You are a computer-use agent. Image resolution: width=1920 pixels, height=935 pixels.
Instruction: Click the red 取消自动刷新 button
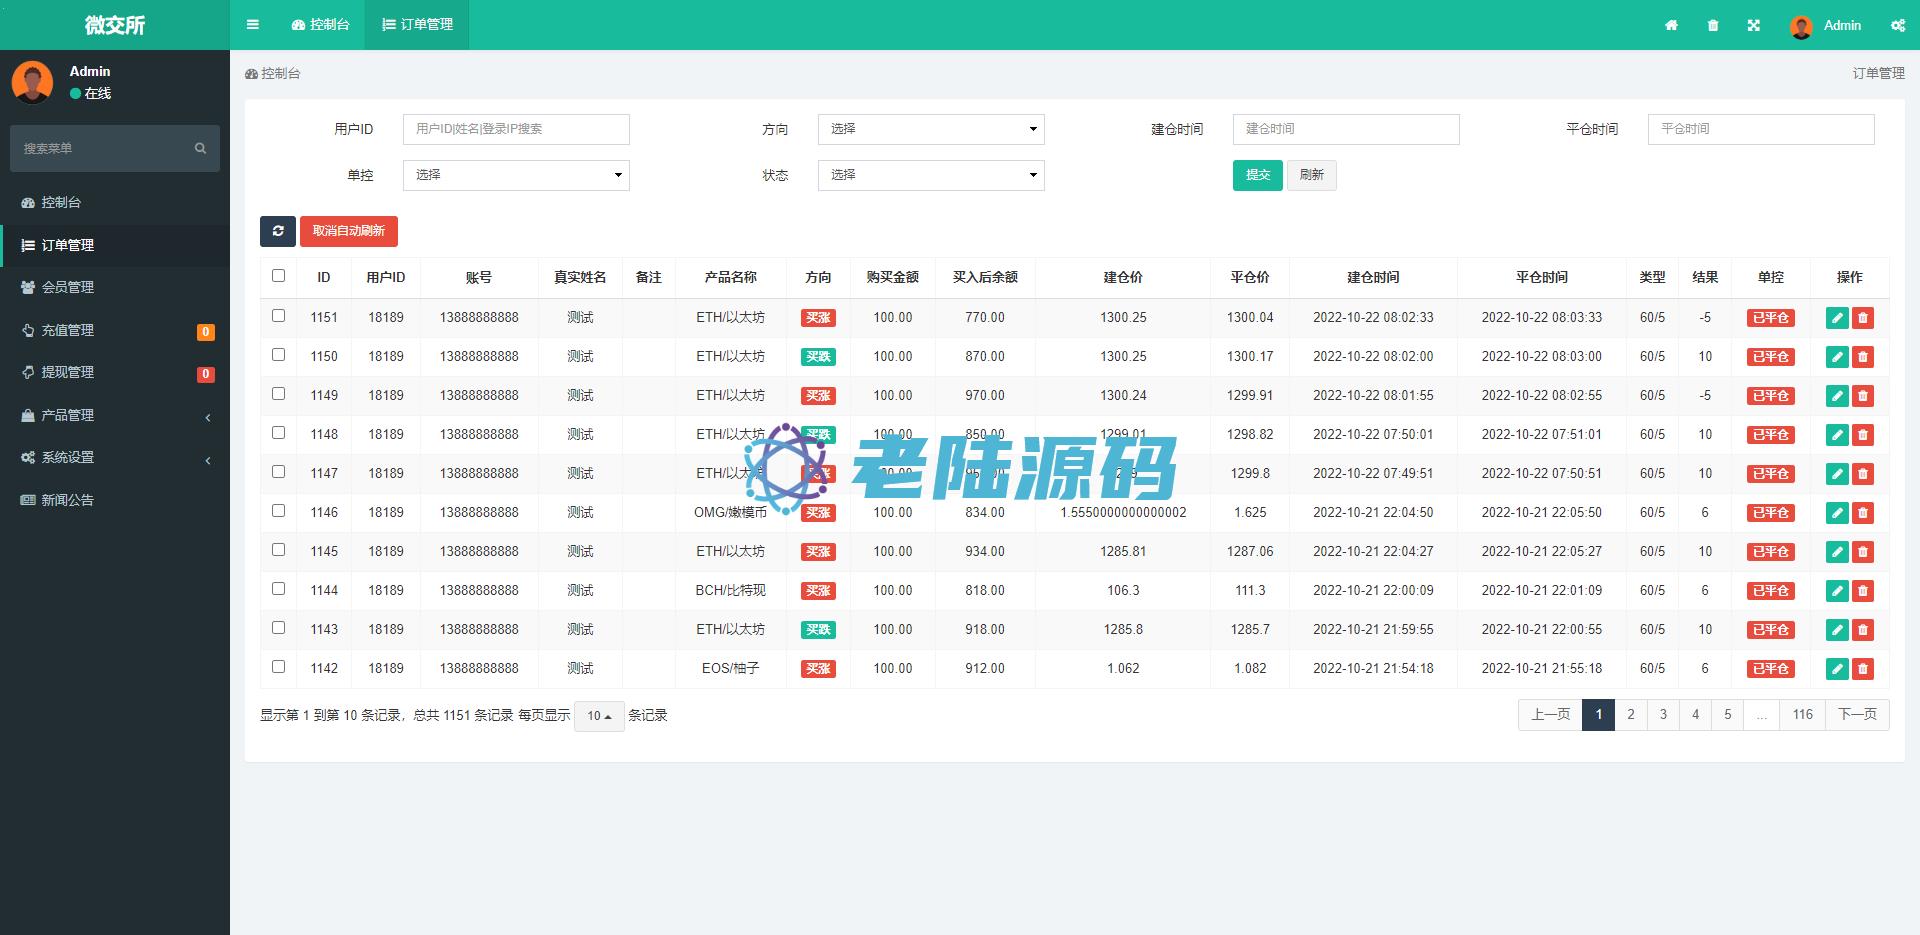(348, 231)
